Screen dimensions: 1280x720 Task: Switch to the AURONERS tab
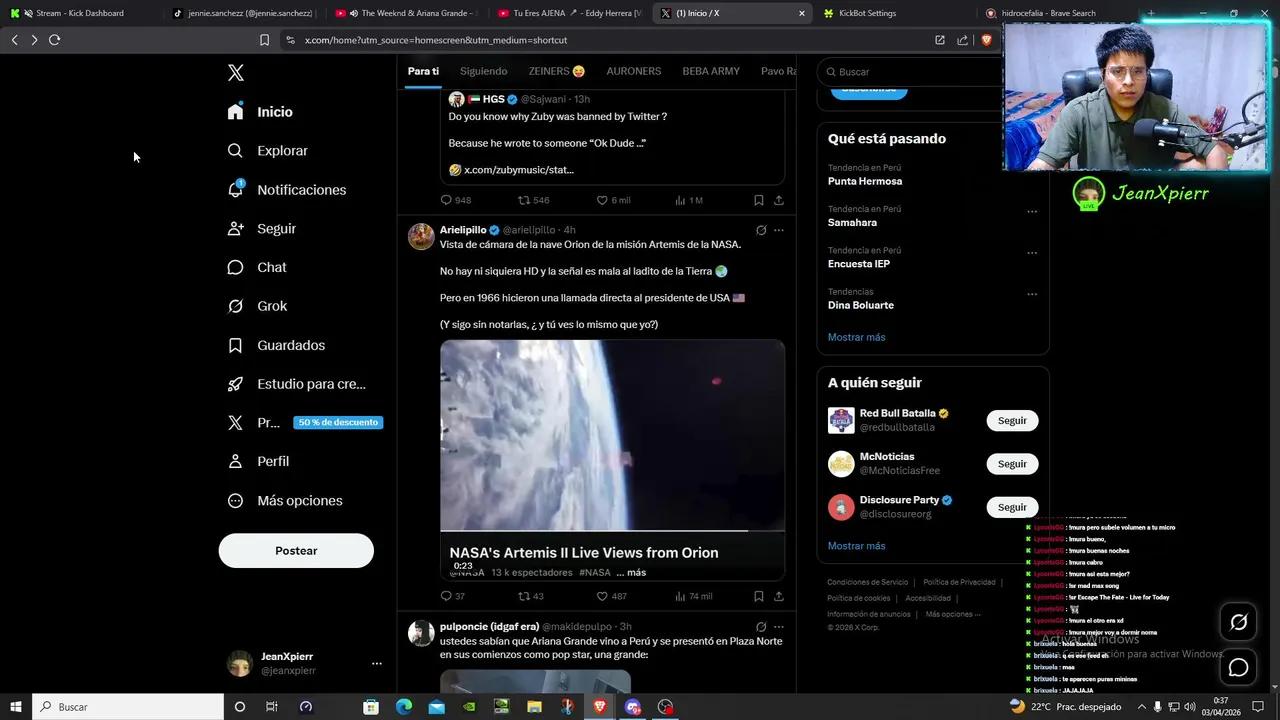[x=634, y=71]
